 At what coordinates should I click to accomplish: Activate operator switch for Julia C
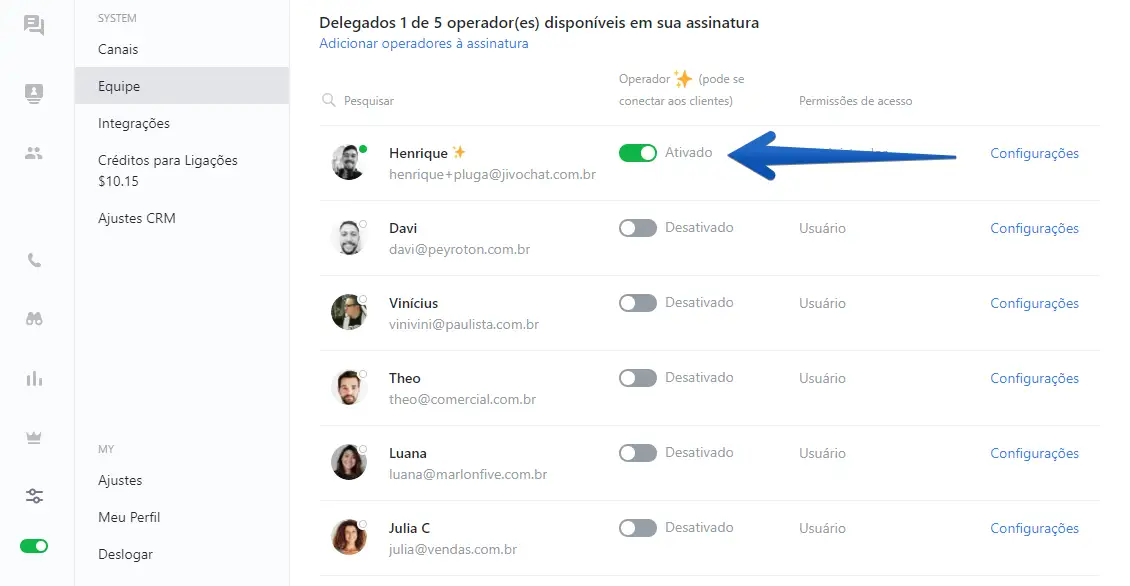pos(637,528)
